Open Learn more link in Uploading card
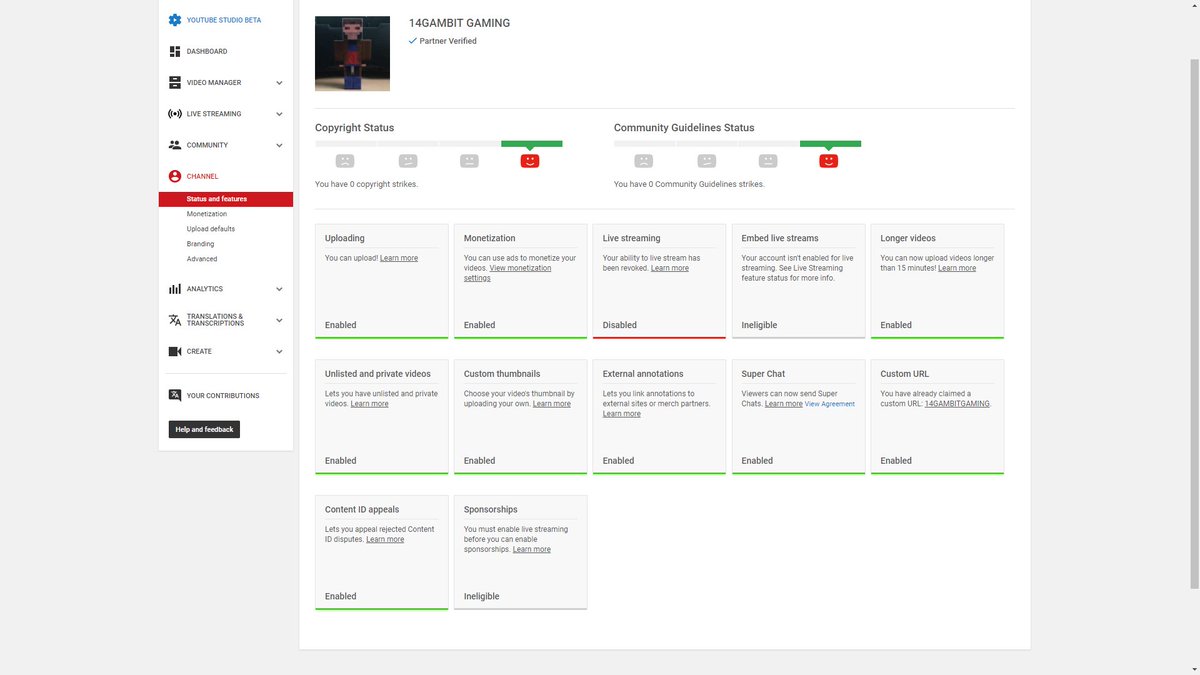The width and height of the screenshot is (1200, 675). 399,258
